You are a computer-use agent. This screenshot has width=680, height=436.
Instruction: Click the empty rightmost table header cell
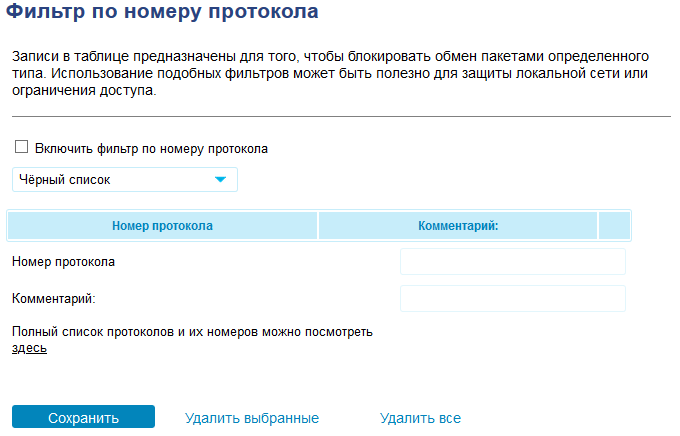tap(613, 226)
